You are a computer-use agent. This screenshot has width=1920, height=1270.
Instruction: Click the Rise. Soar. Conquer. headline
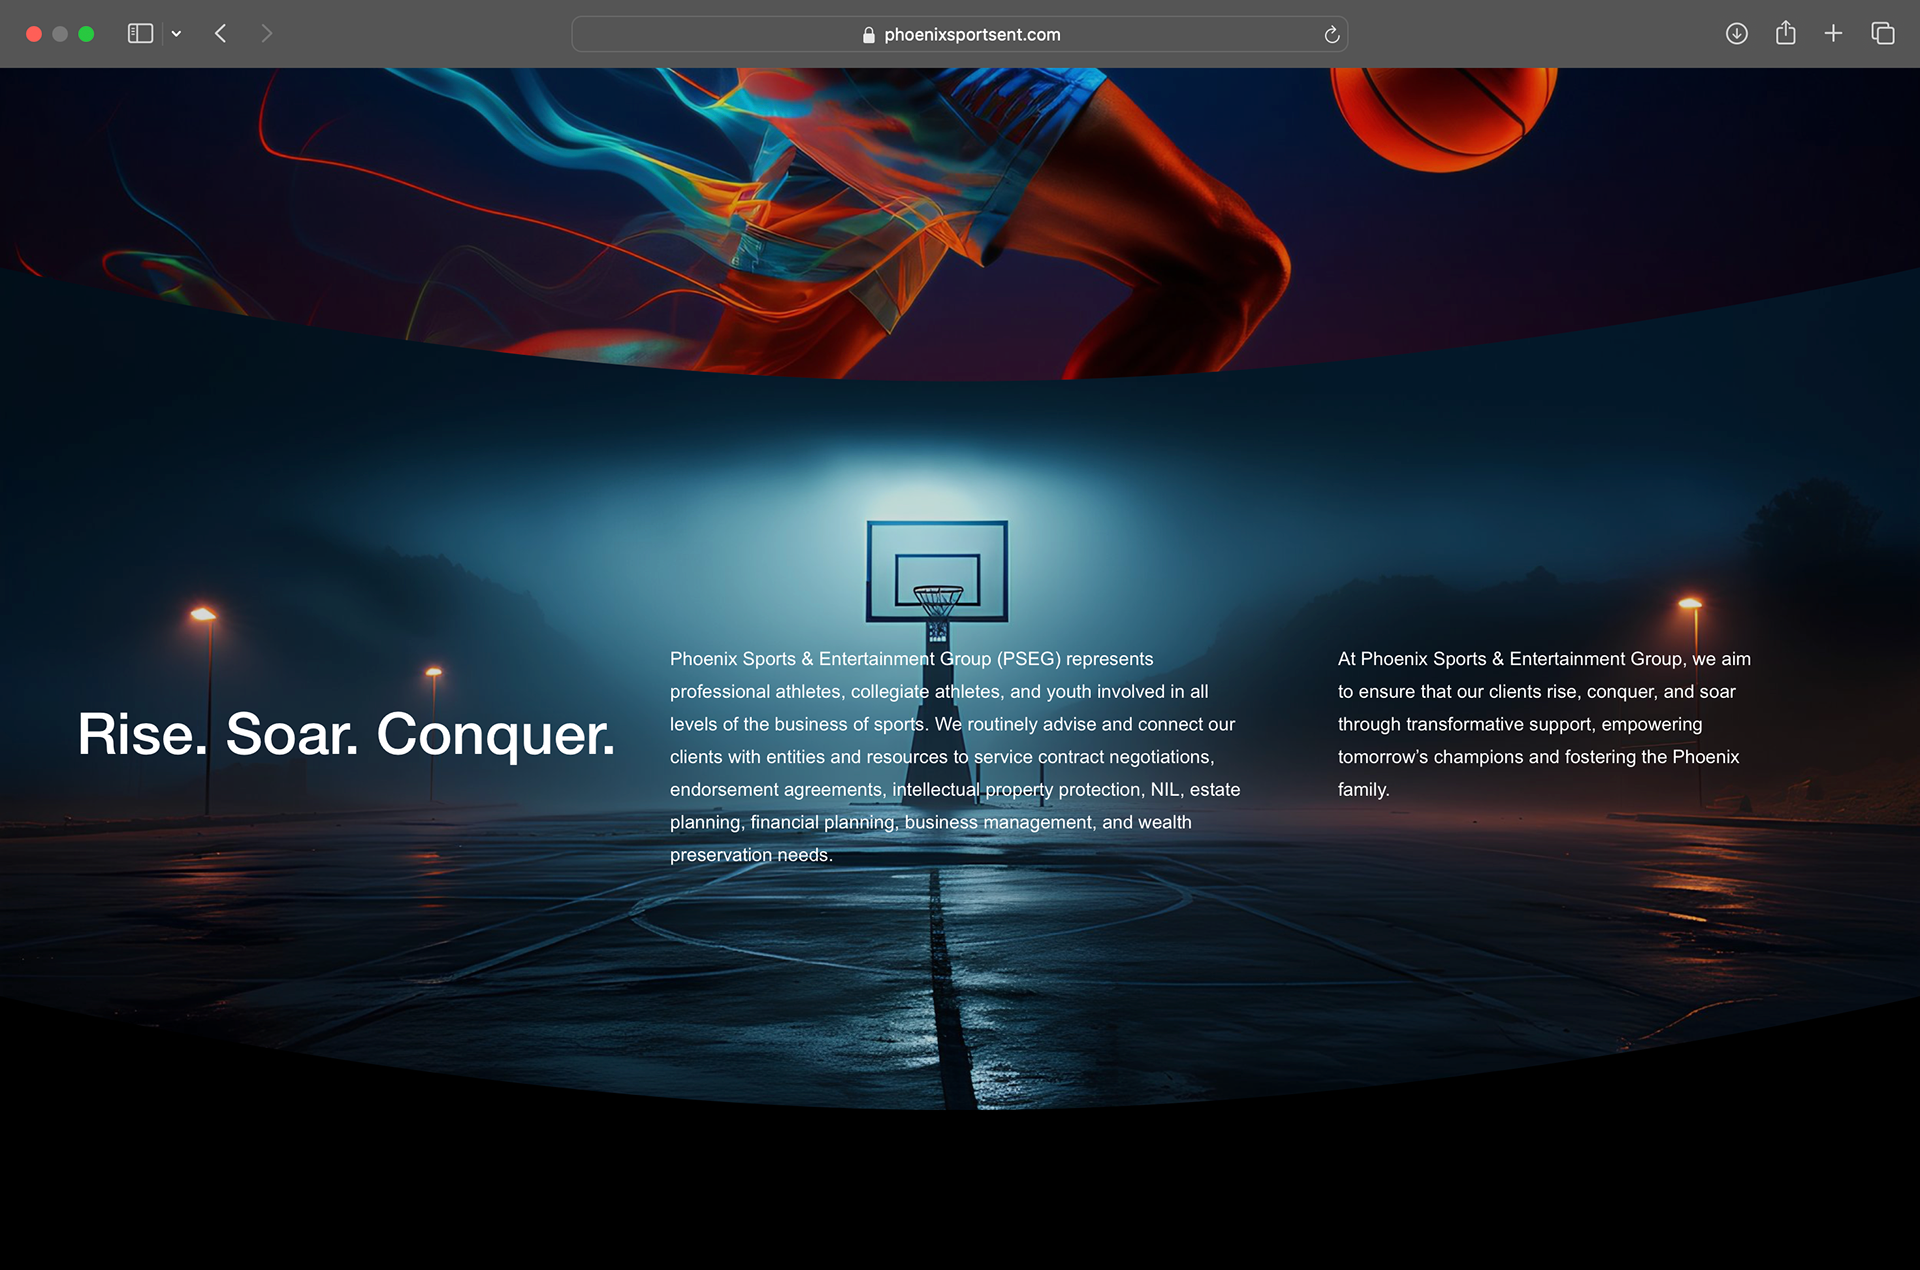click(346, 734)
